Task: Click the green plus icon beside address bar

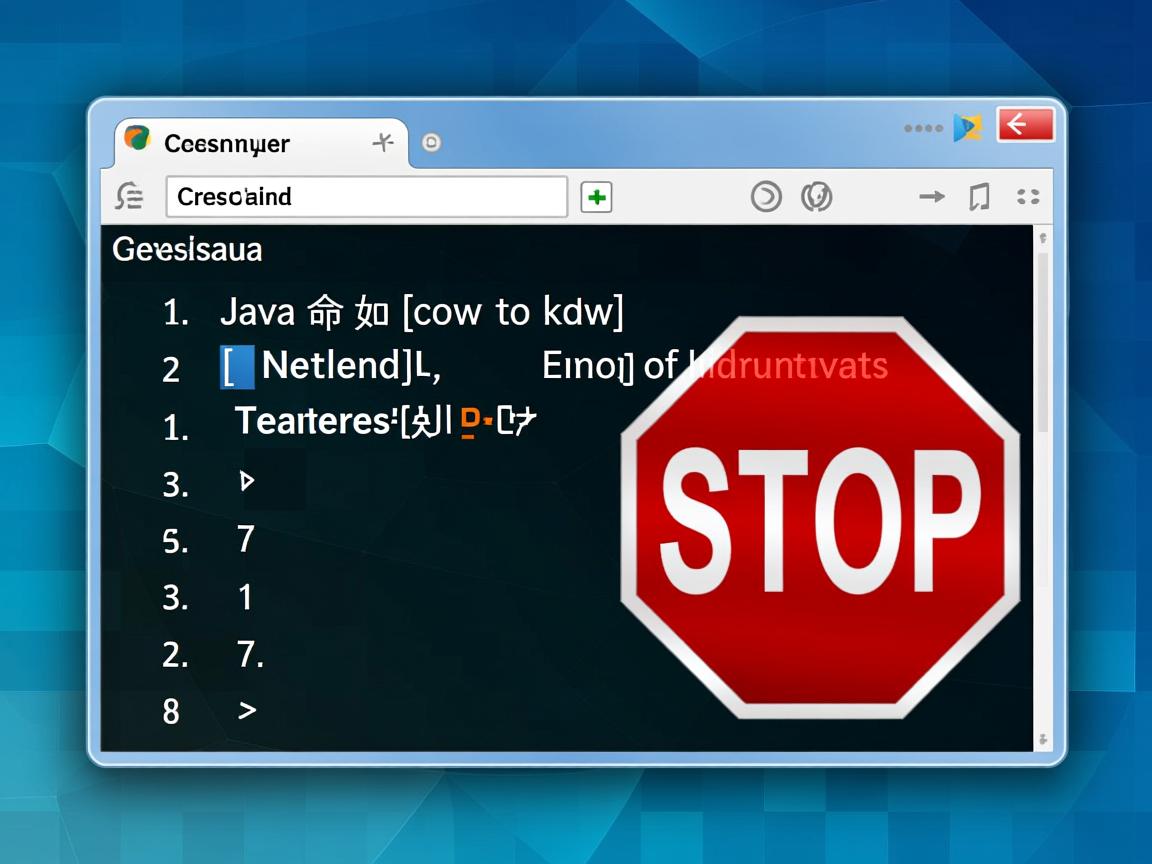Action: [596, 197]
